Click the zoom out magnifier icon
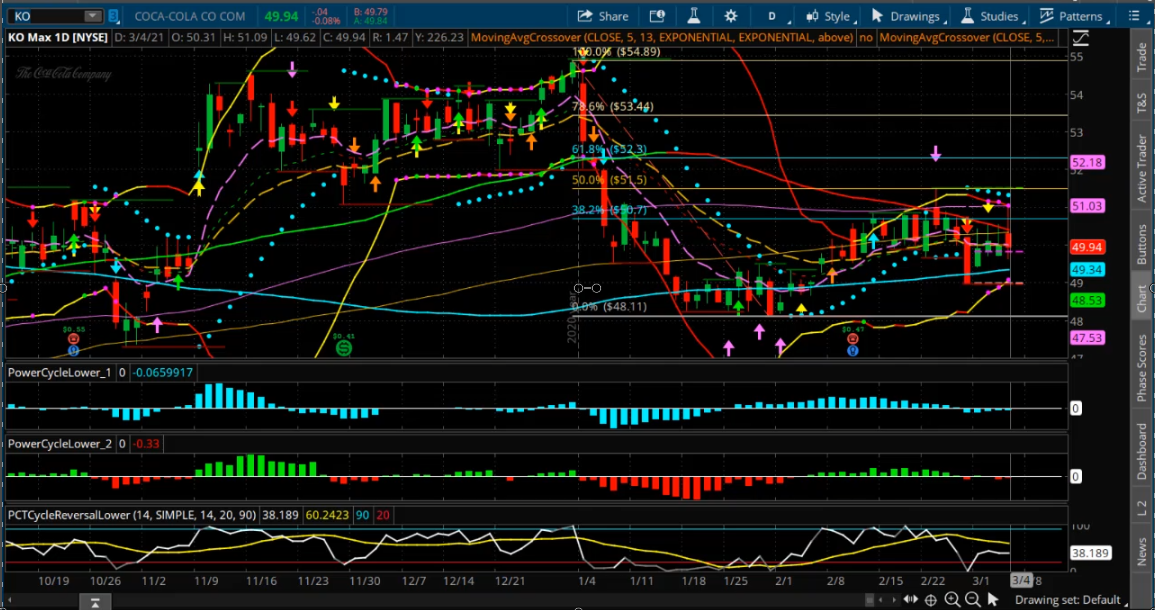This screenshot has width=1155, height=610. [972, 600]
